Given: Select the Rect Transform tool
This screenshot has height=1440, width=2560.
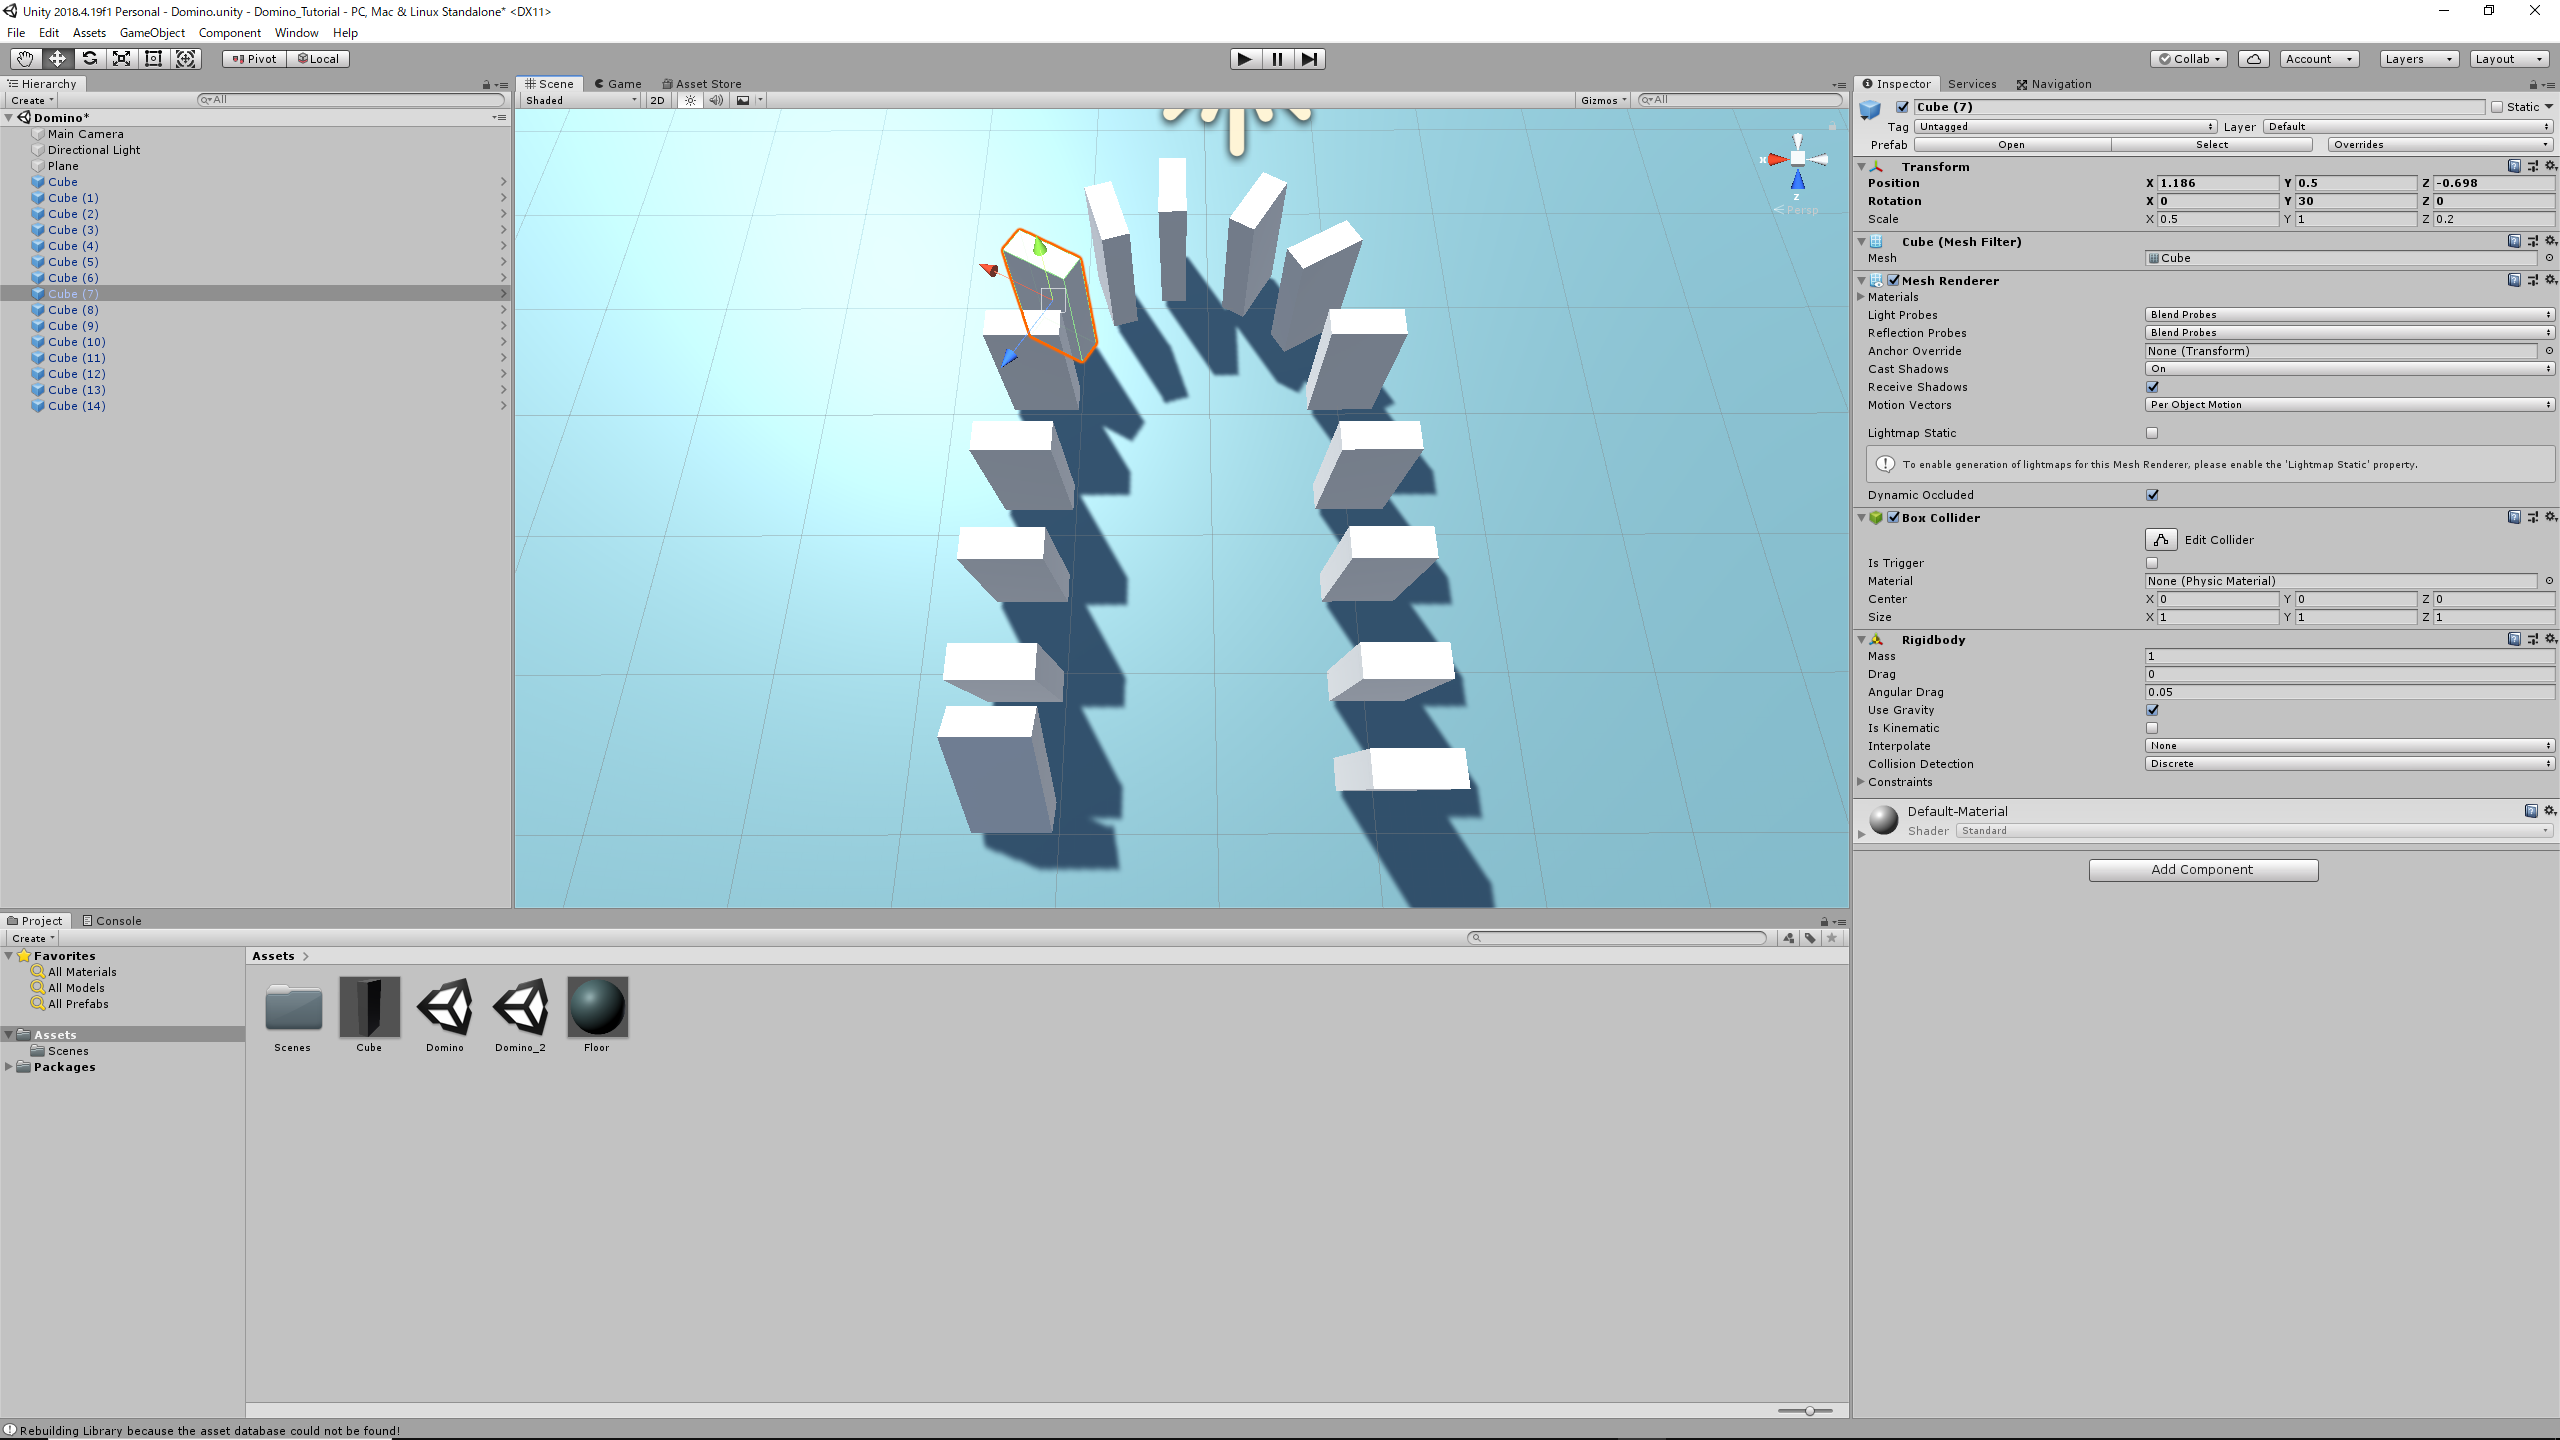Looking at the screenshot, I should coord(154,59).
